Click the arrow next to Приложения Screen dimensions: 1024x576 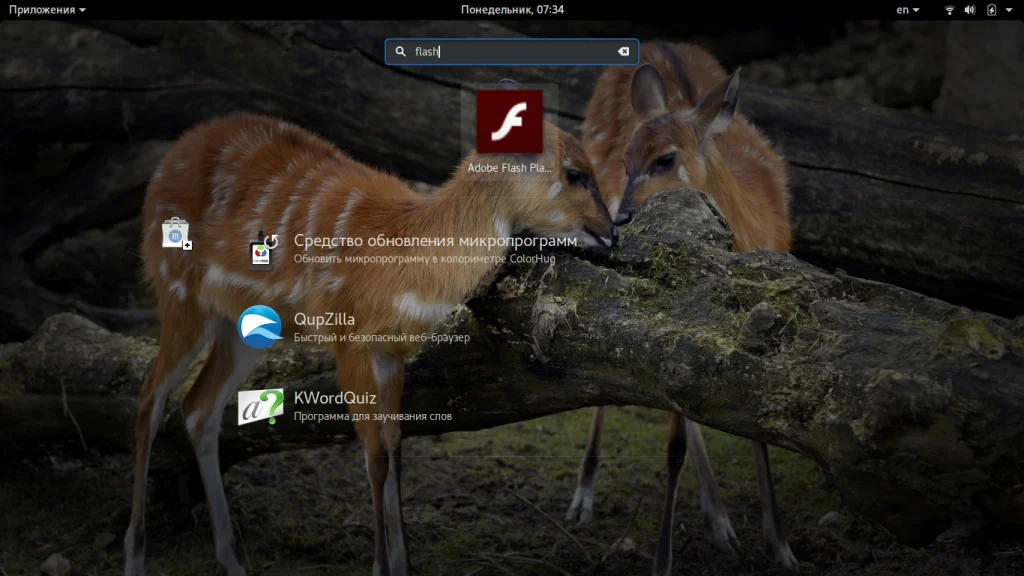(x=82, y=10)
